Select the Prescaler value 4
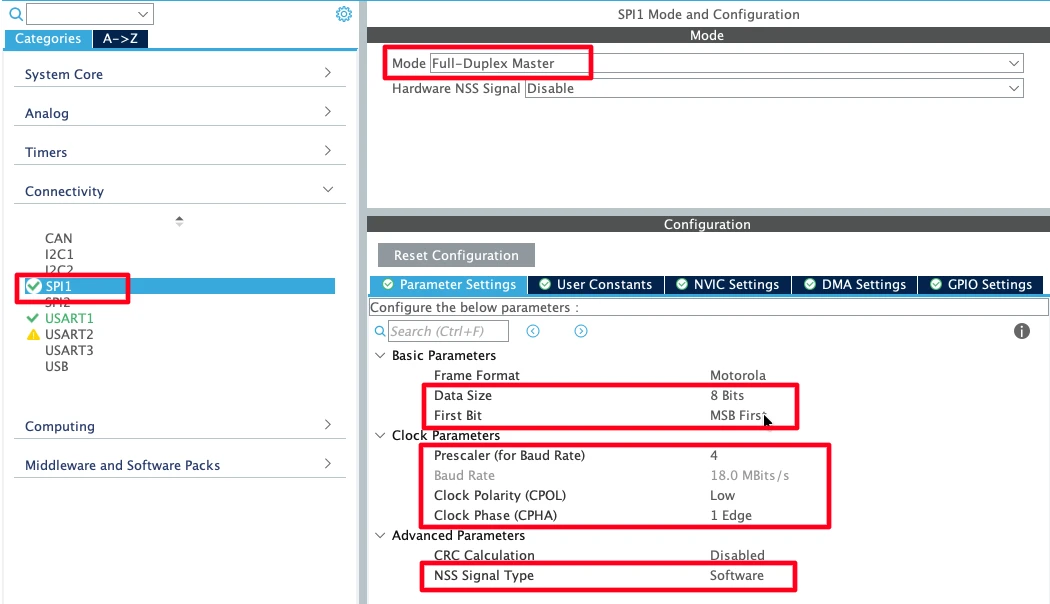1050x604 pixels. point(714,455)
